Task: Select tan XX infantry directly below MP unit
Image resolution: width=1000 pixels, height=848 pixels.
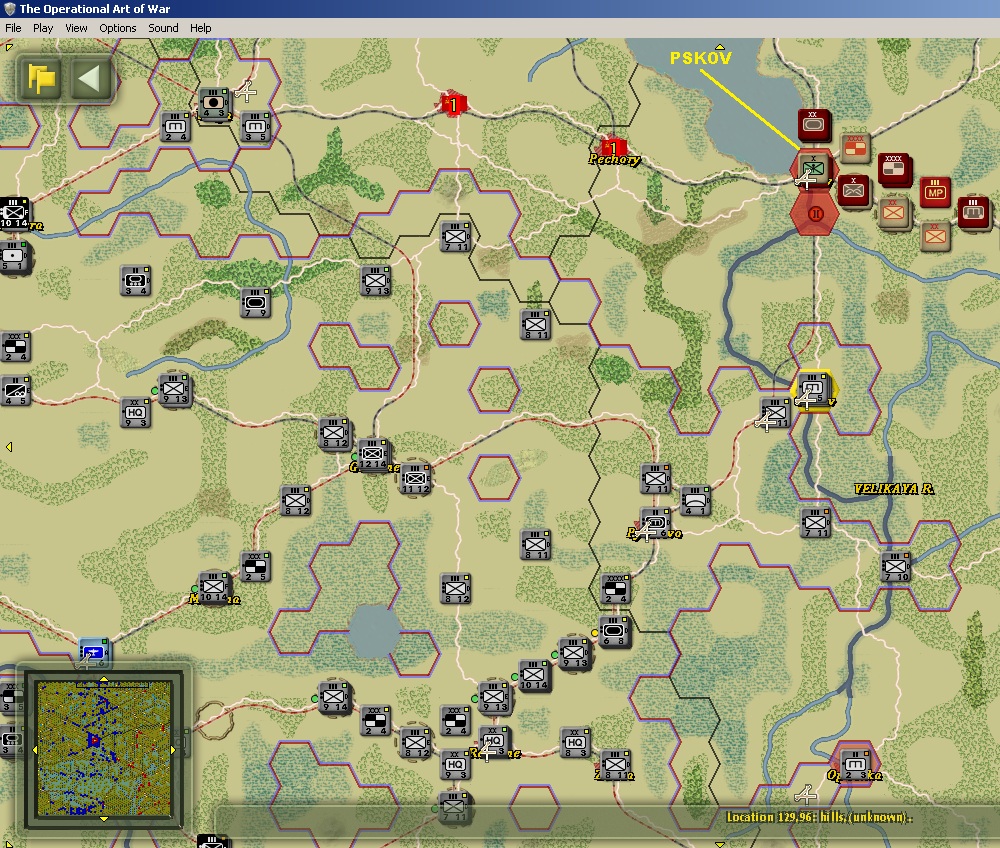Action: pos(936,236)
